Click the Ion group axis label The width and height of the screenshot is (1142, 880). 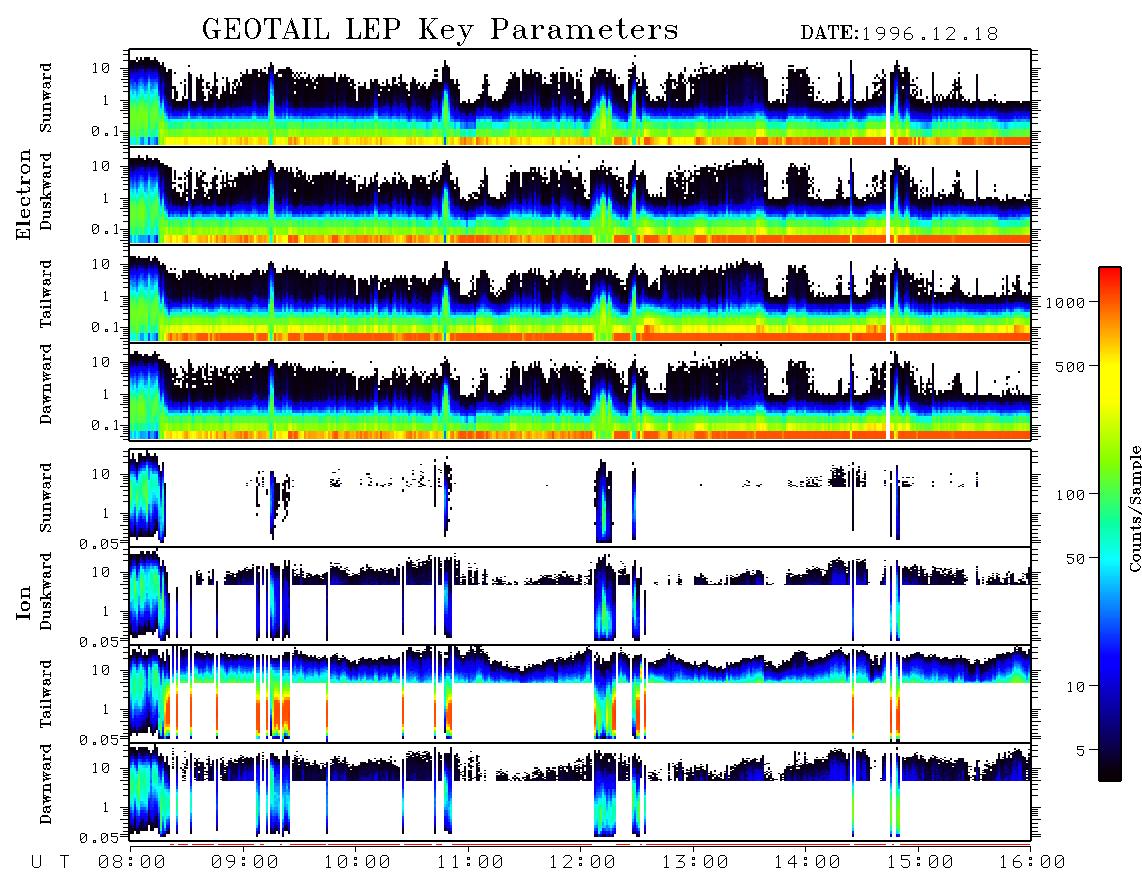click(24, 604)
